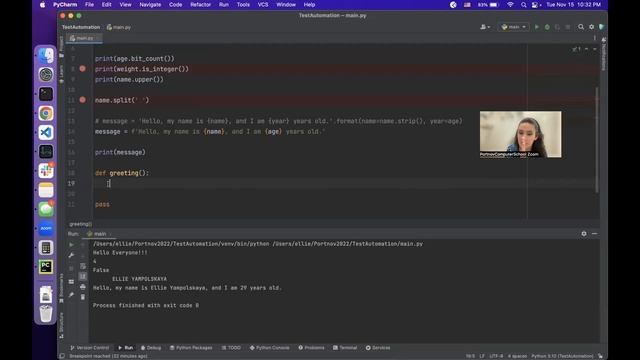Open the Tools menu

(243, 4)
